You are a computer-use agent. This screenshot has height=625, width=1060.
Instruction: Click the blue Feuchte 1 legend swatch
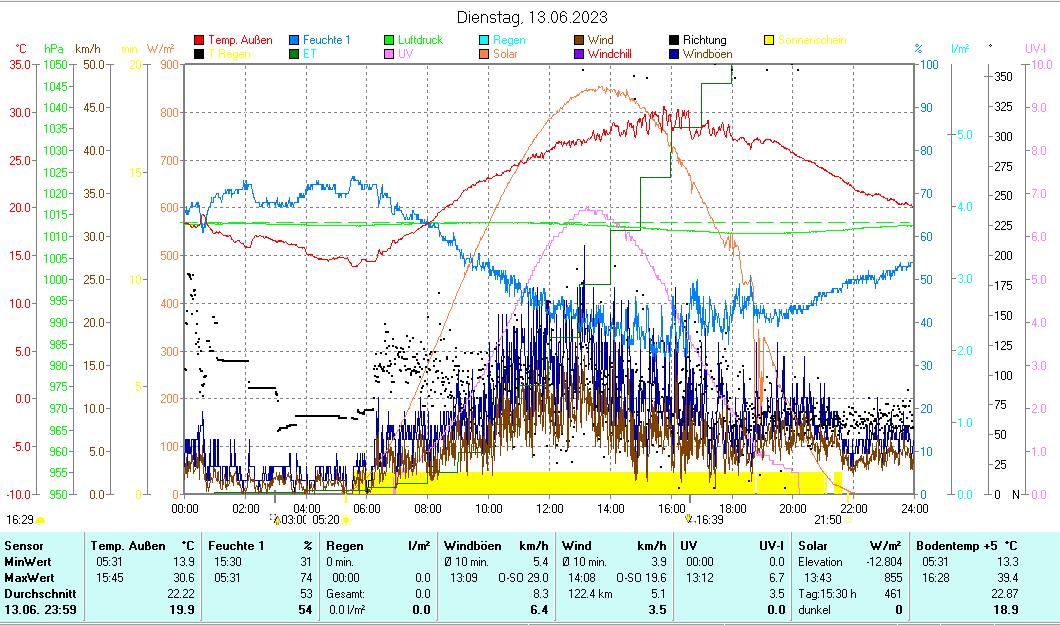coord(294,41)
